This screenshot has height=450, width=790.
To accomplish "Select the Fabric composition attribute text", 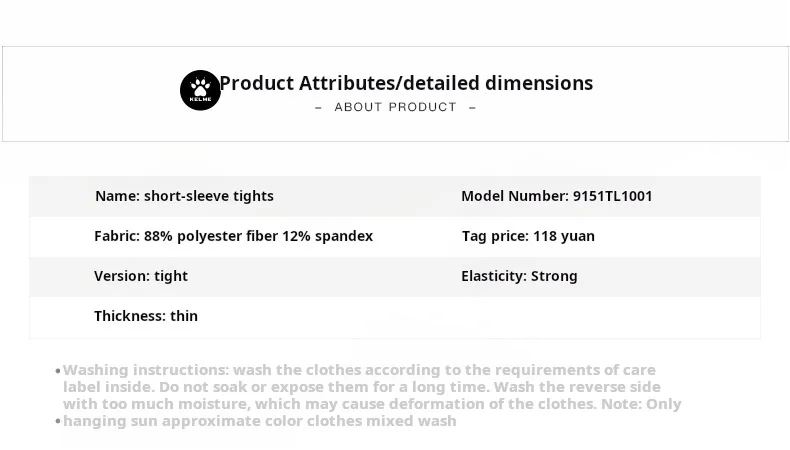I will (233, 236).
